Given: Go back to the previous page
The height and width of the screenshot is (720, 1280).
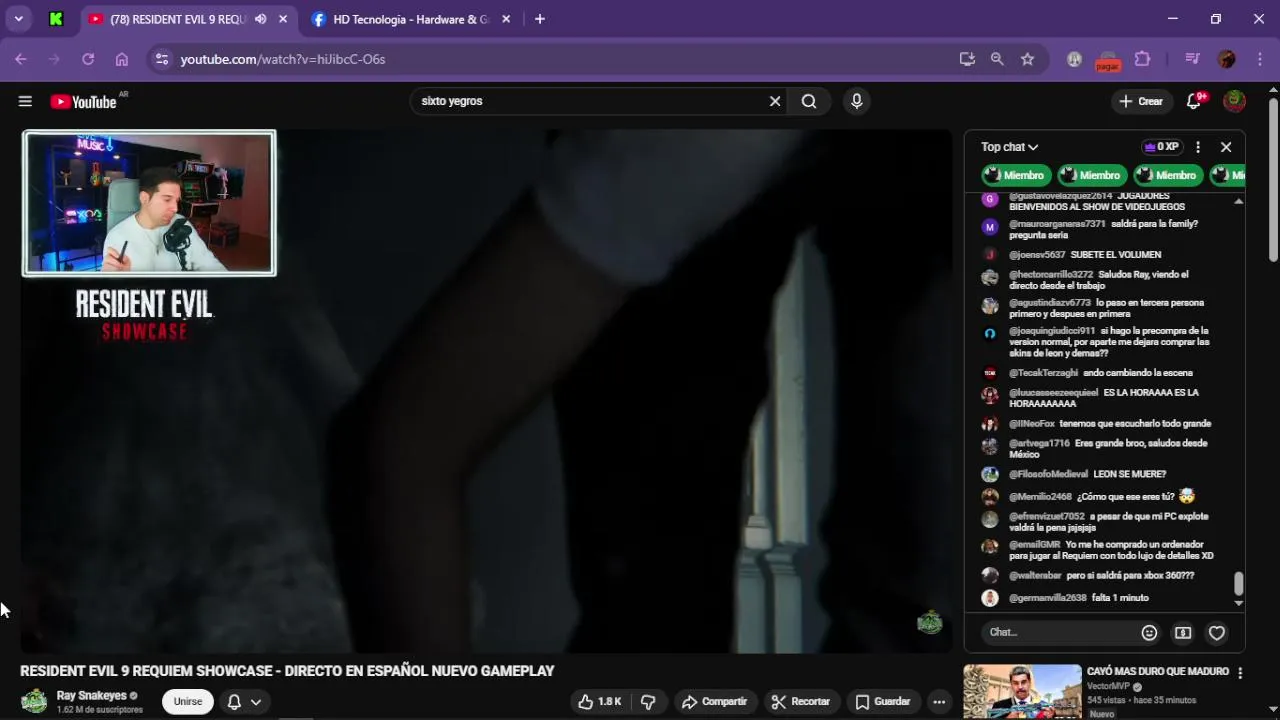Looking at the screenshot, I should click(x=21, y=59).
